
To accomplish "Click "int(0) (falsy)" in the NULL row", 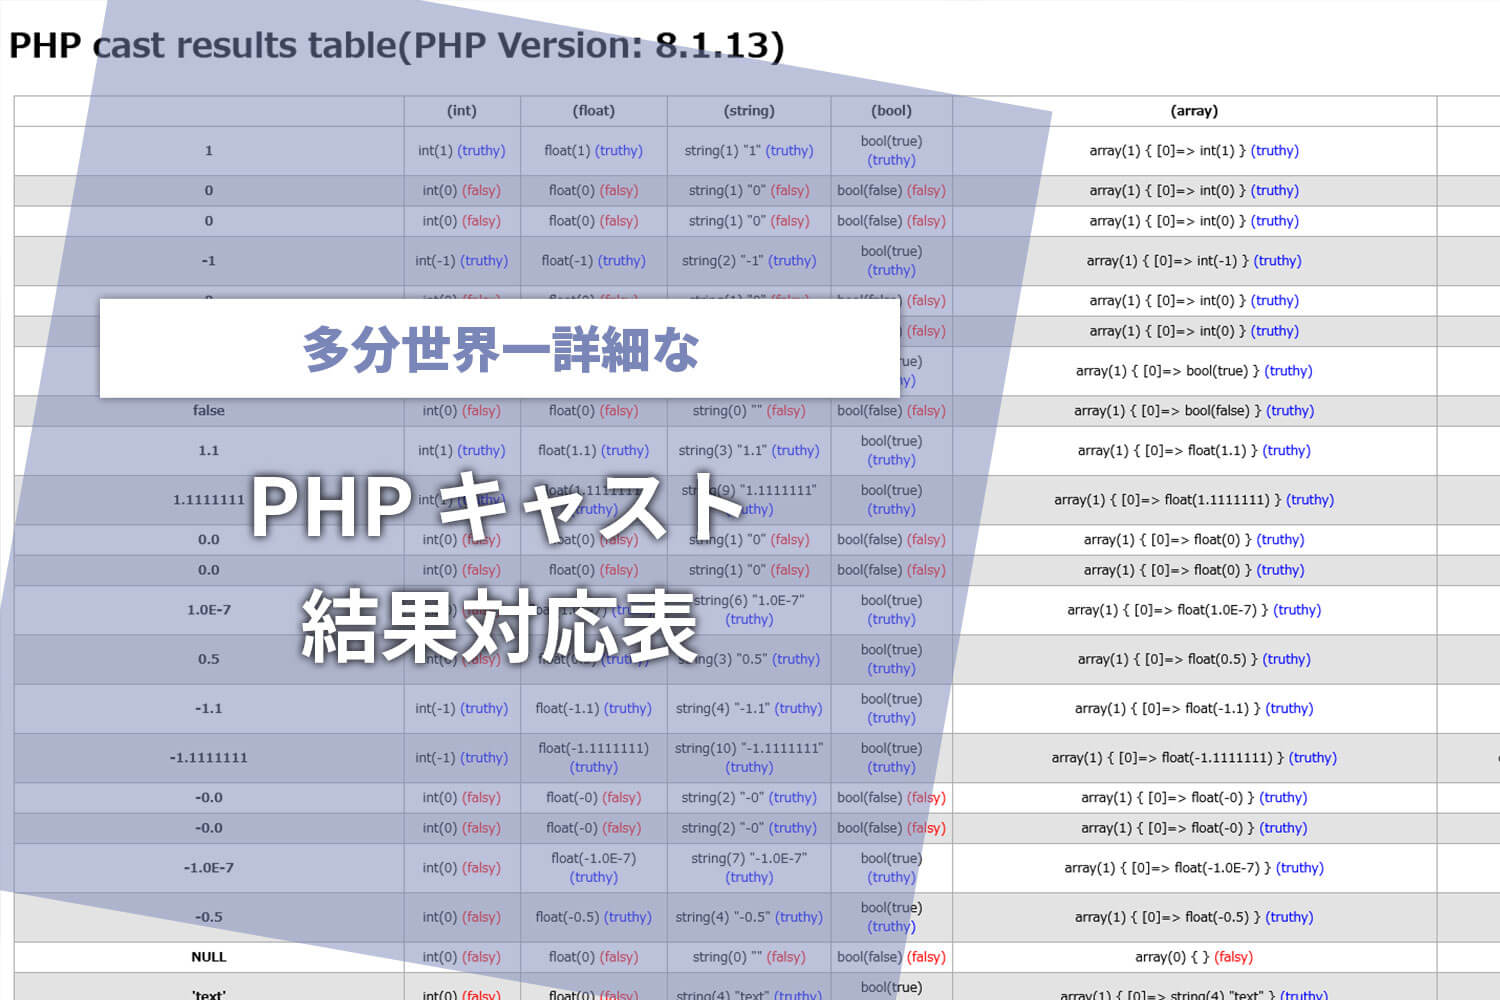I will 462,957.
